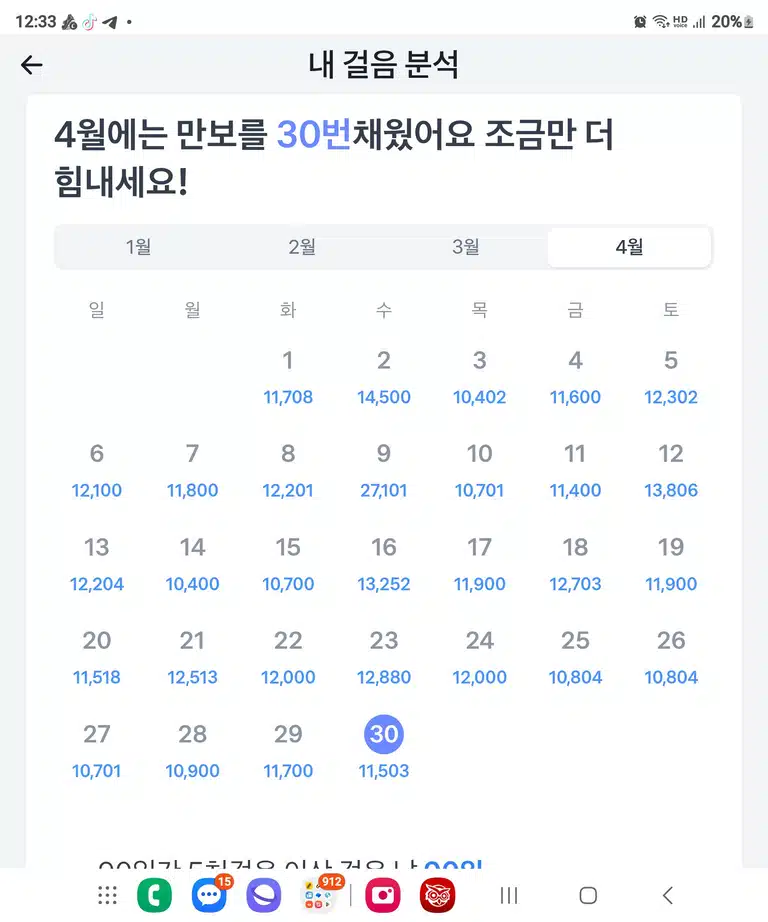Select the 4월 tab
The height and width of the screenshot is (922, 768).
[x=629, y=247]
